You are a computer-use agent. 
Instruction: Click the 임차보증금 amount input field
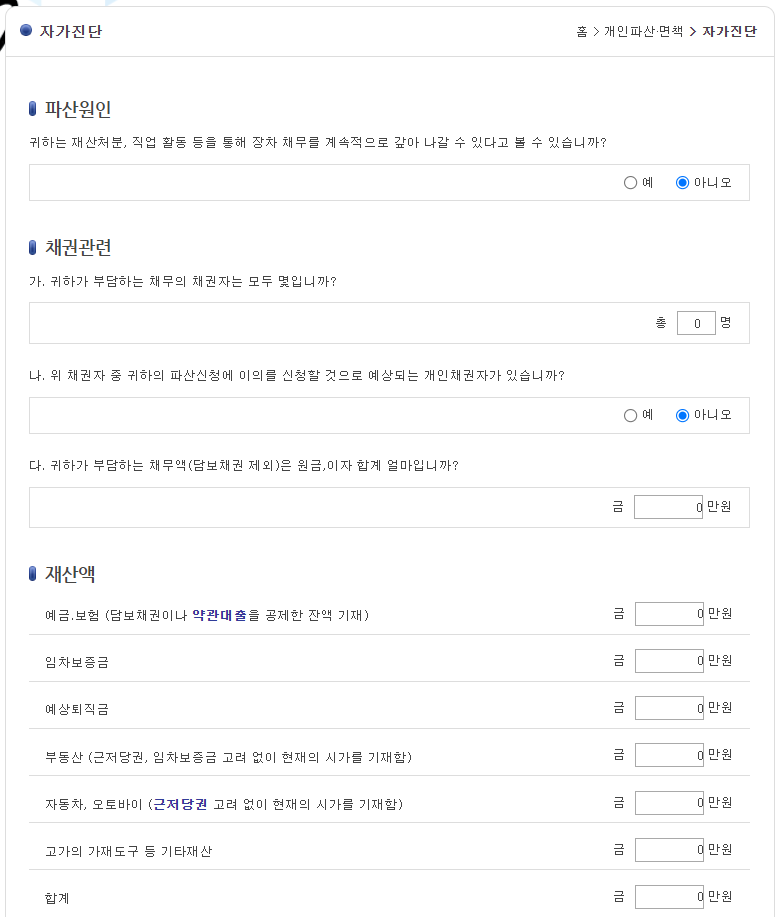(x=668, y=660)
